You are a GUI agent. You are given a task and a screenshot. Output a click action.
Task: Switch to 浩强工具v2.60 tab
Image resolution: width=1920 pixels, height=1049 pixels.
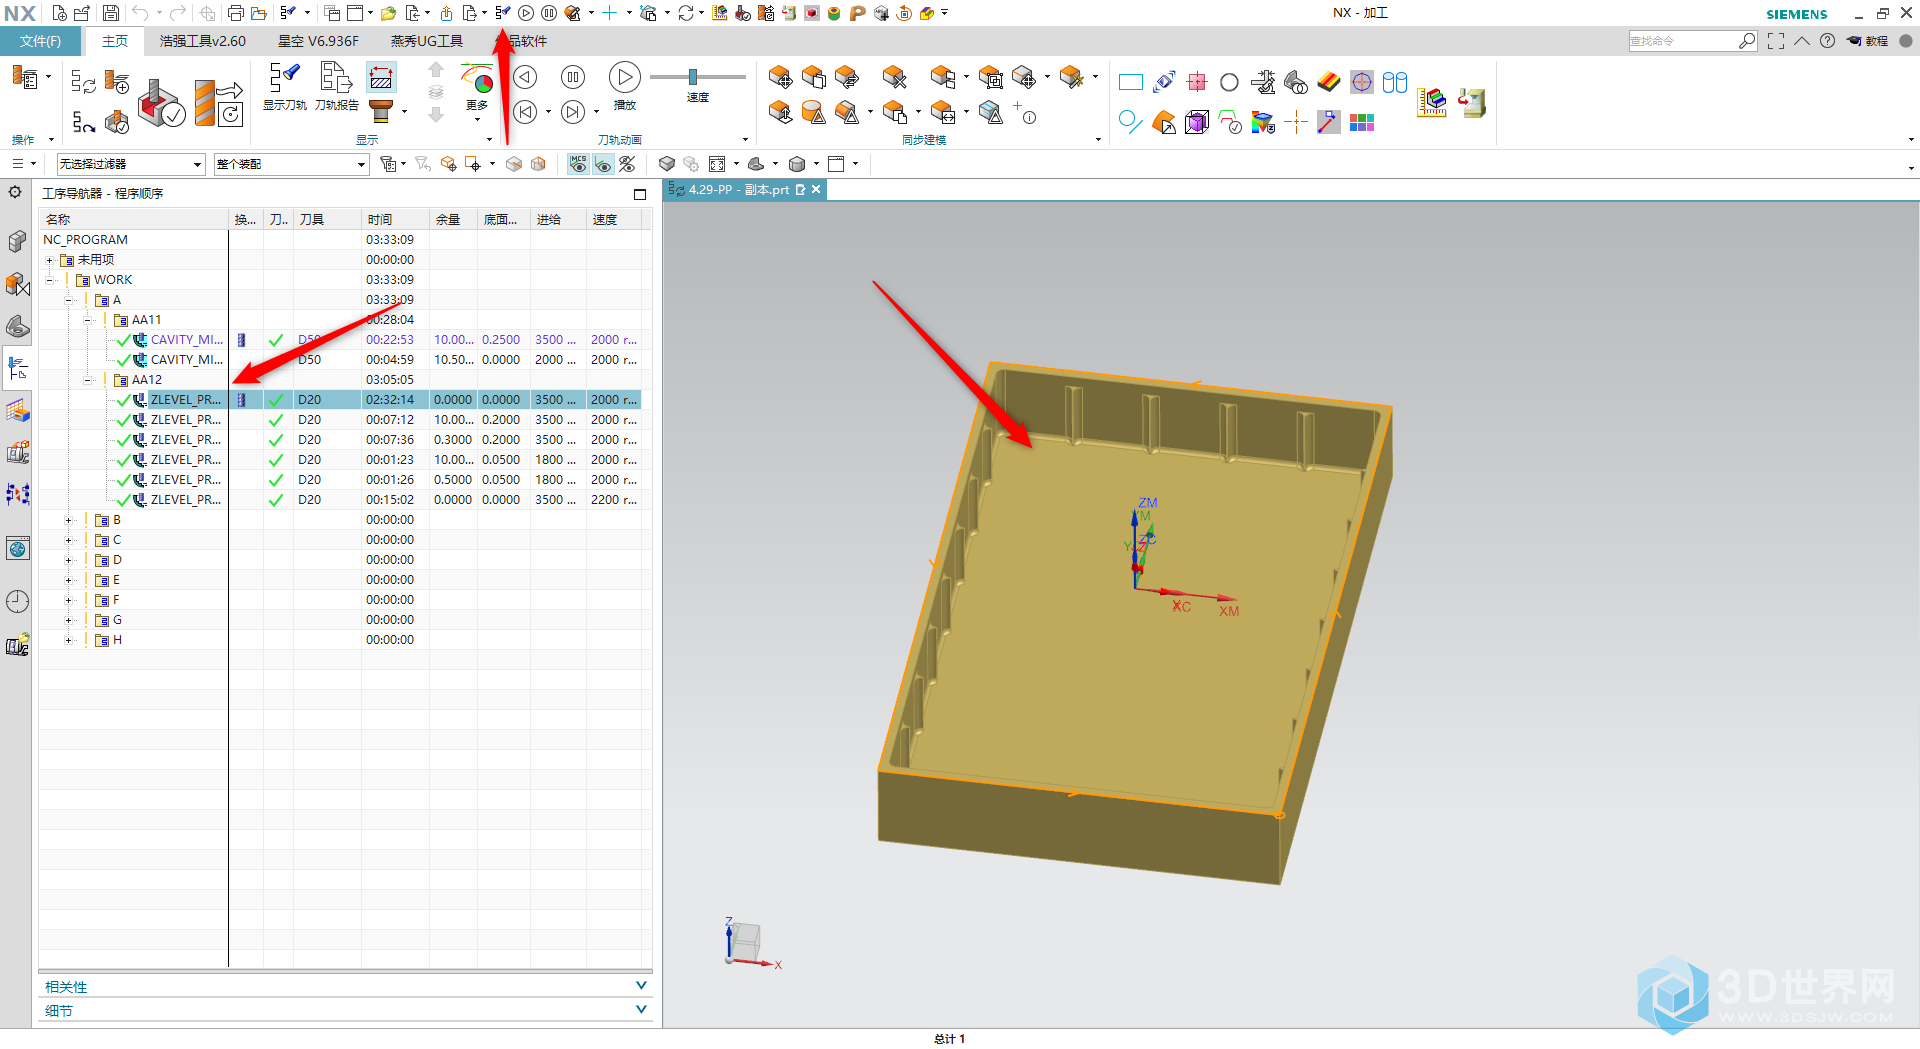203,41
